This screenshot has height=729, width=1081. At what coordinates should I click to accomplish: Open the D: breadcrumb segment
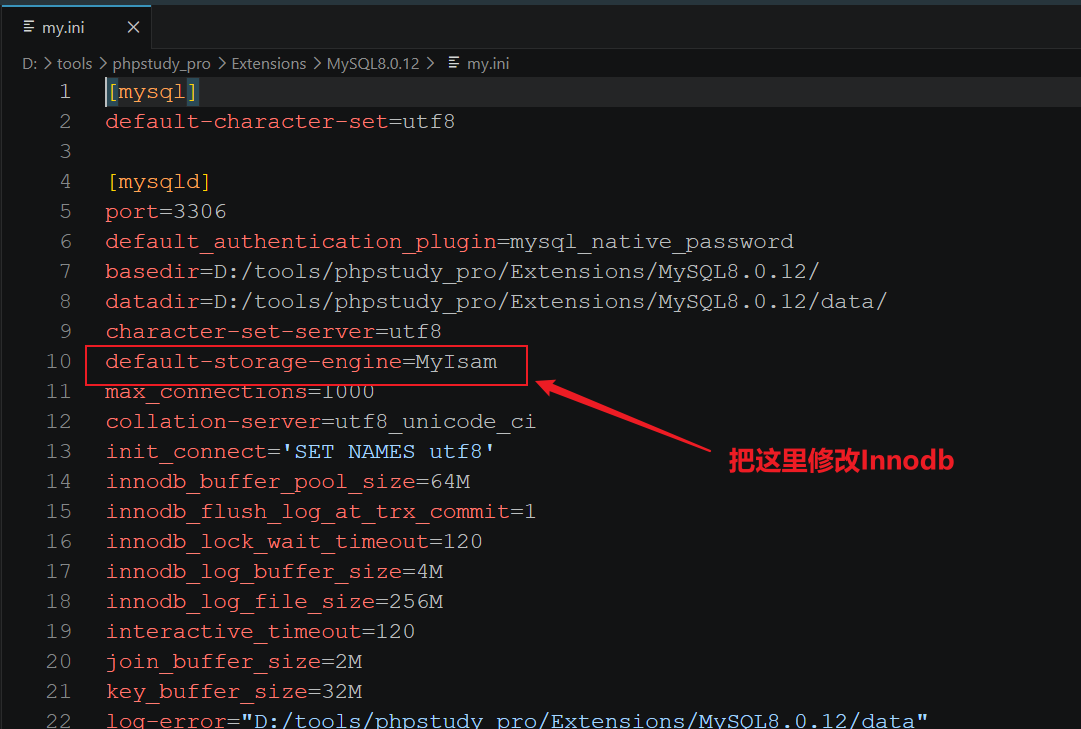tap(30, 63)
